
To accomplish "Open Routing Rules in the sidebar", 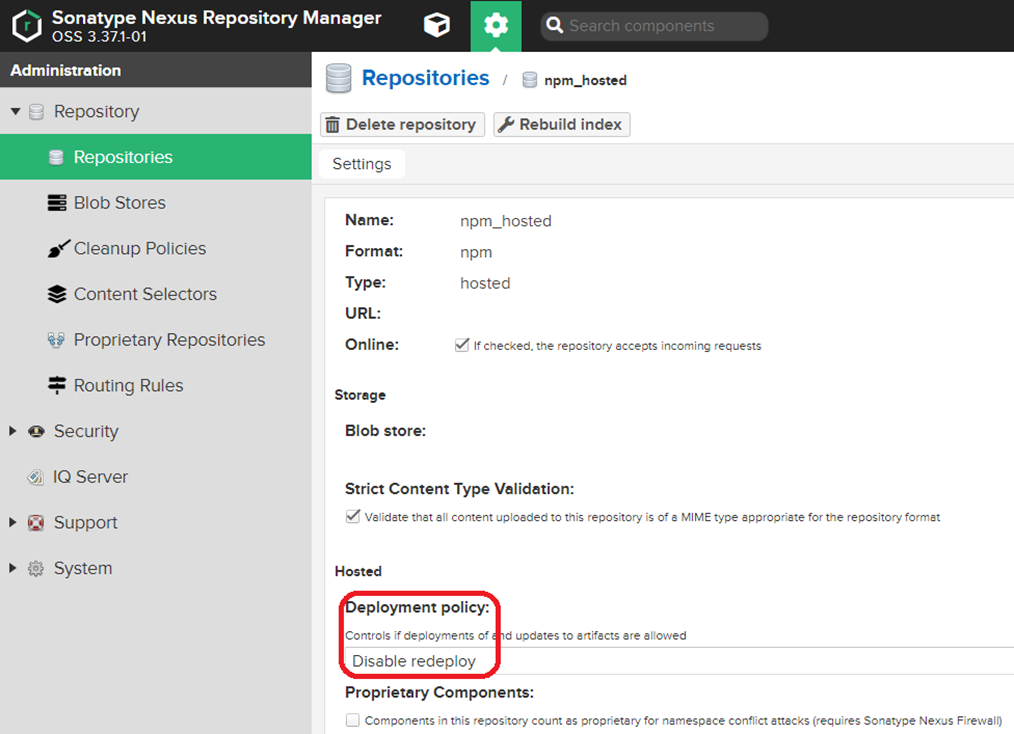I will (129, 386).
